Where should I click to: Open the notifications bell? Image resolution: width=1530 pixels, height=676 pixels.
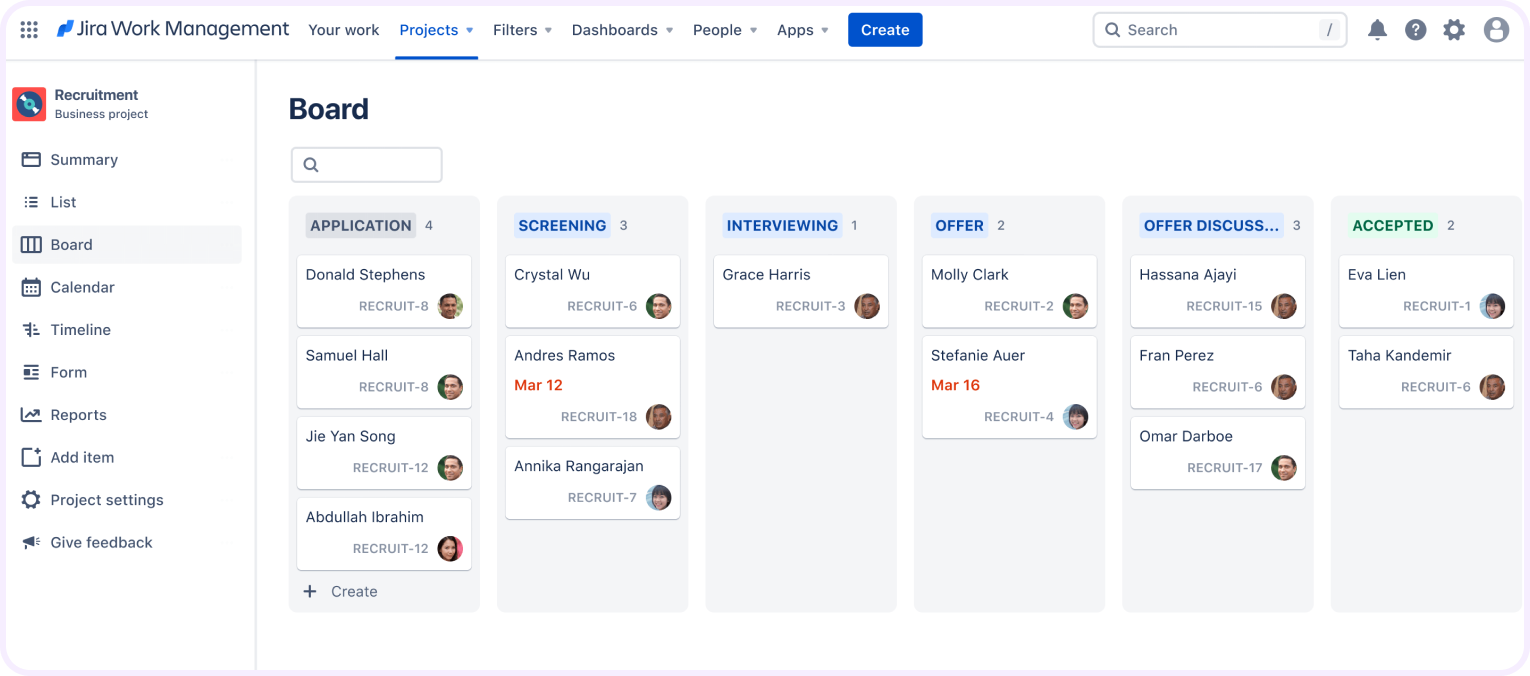coord(1377,30)
